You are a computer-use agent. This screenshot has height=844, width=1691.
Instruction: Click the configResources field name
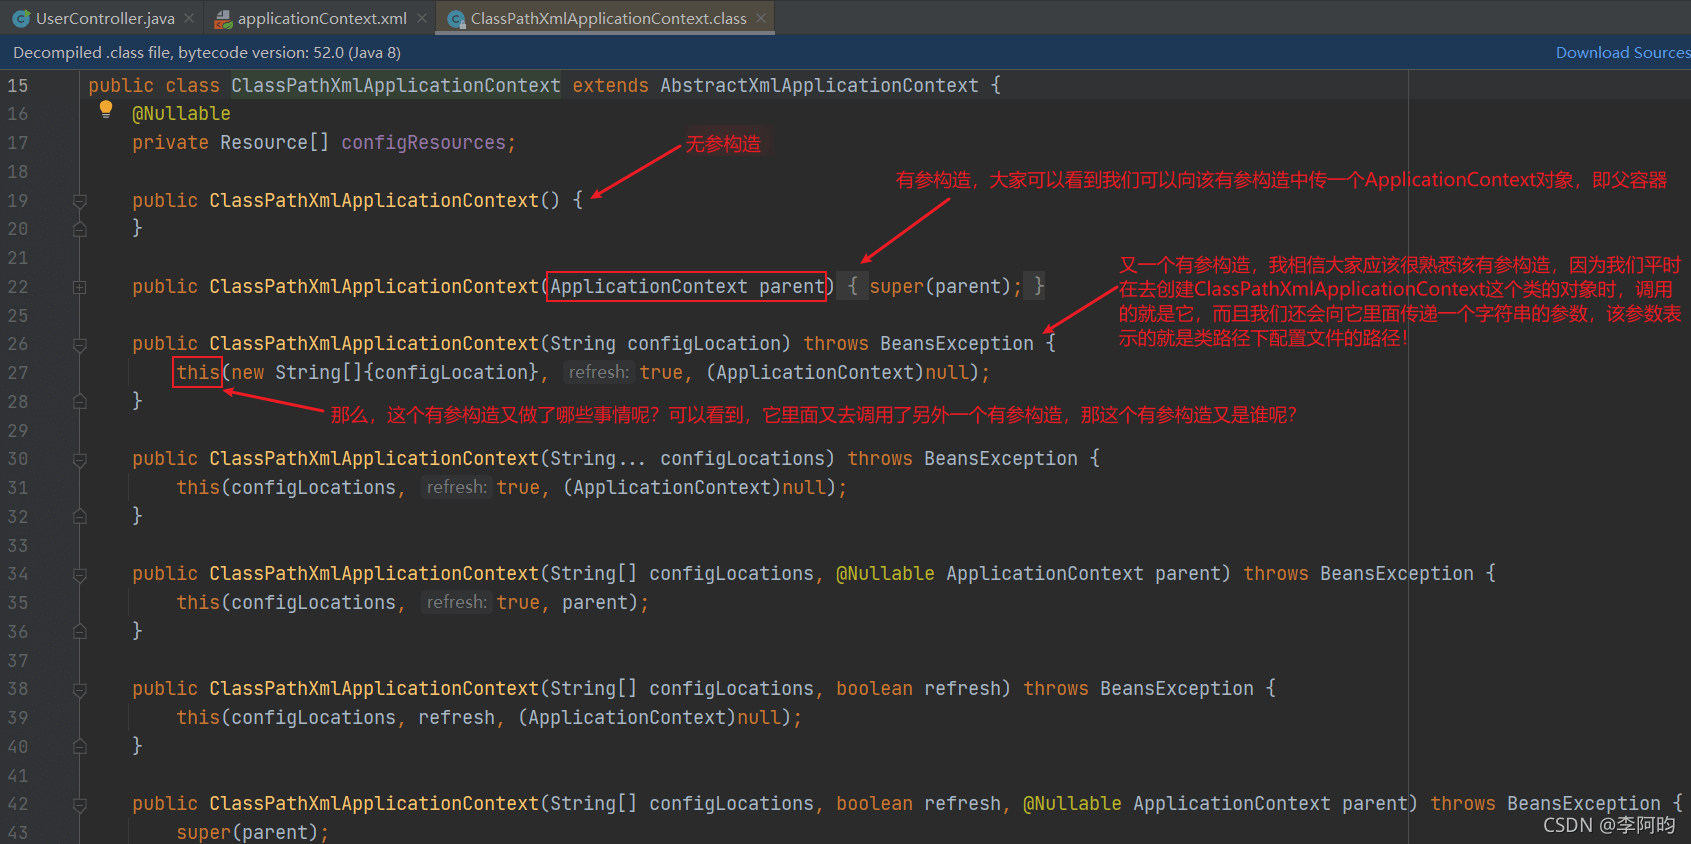click(x=423, y=143)
